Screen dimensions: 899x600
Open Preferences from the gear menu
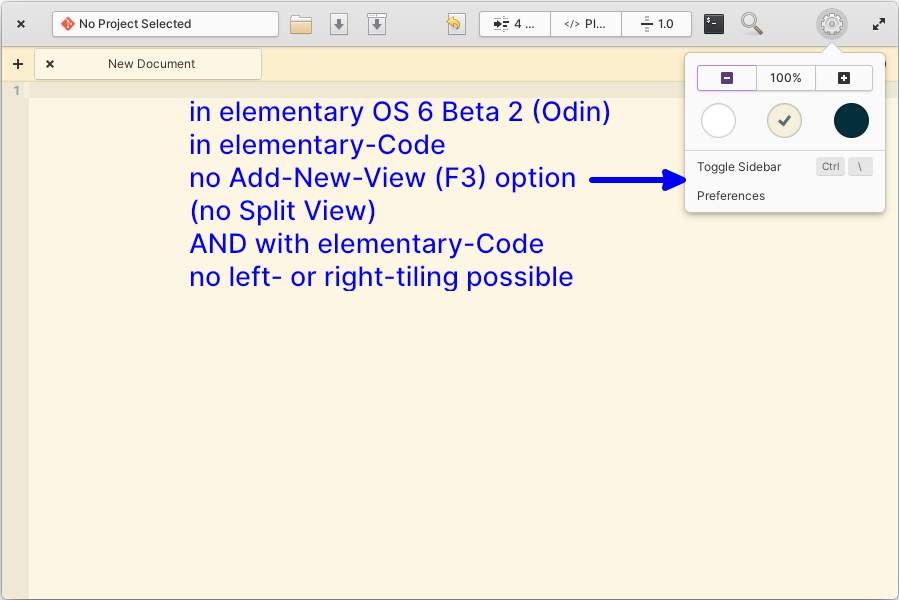pos(731,196)
